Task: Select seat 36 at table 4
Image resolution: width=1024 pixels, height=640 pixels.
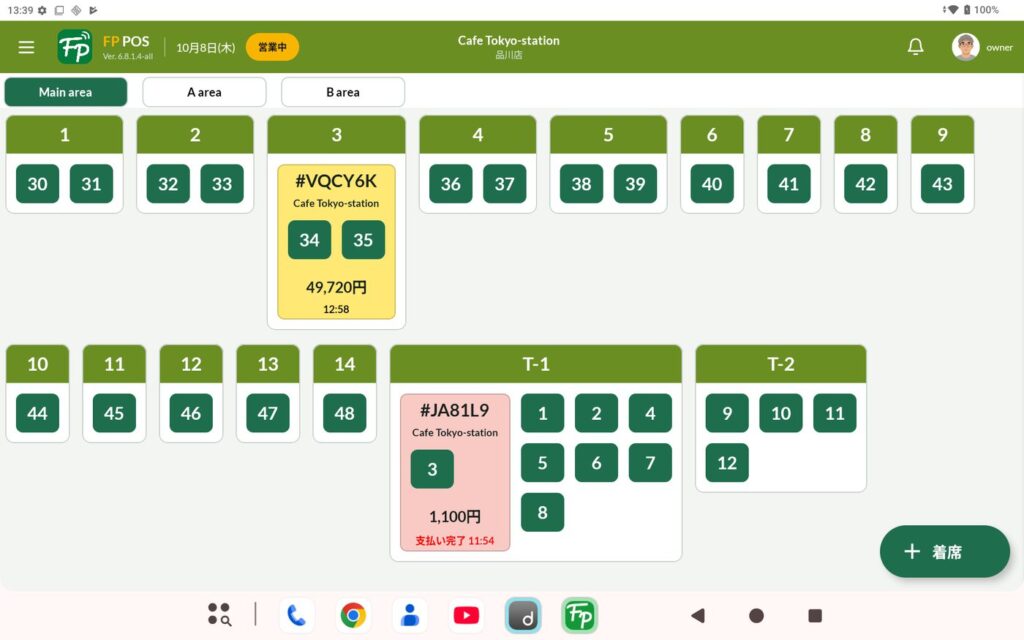Action: click(451, 184)
